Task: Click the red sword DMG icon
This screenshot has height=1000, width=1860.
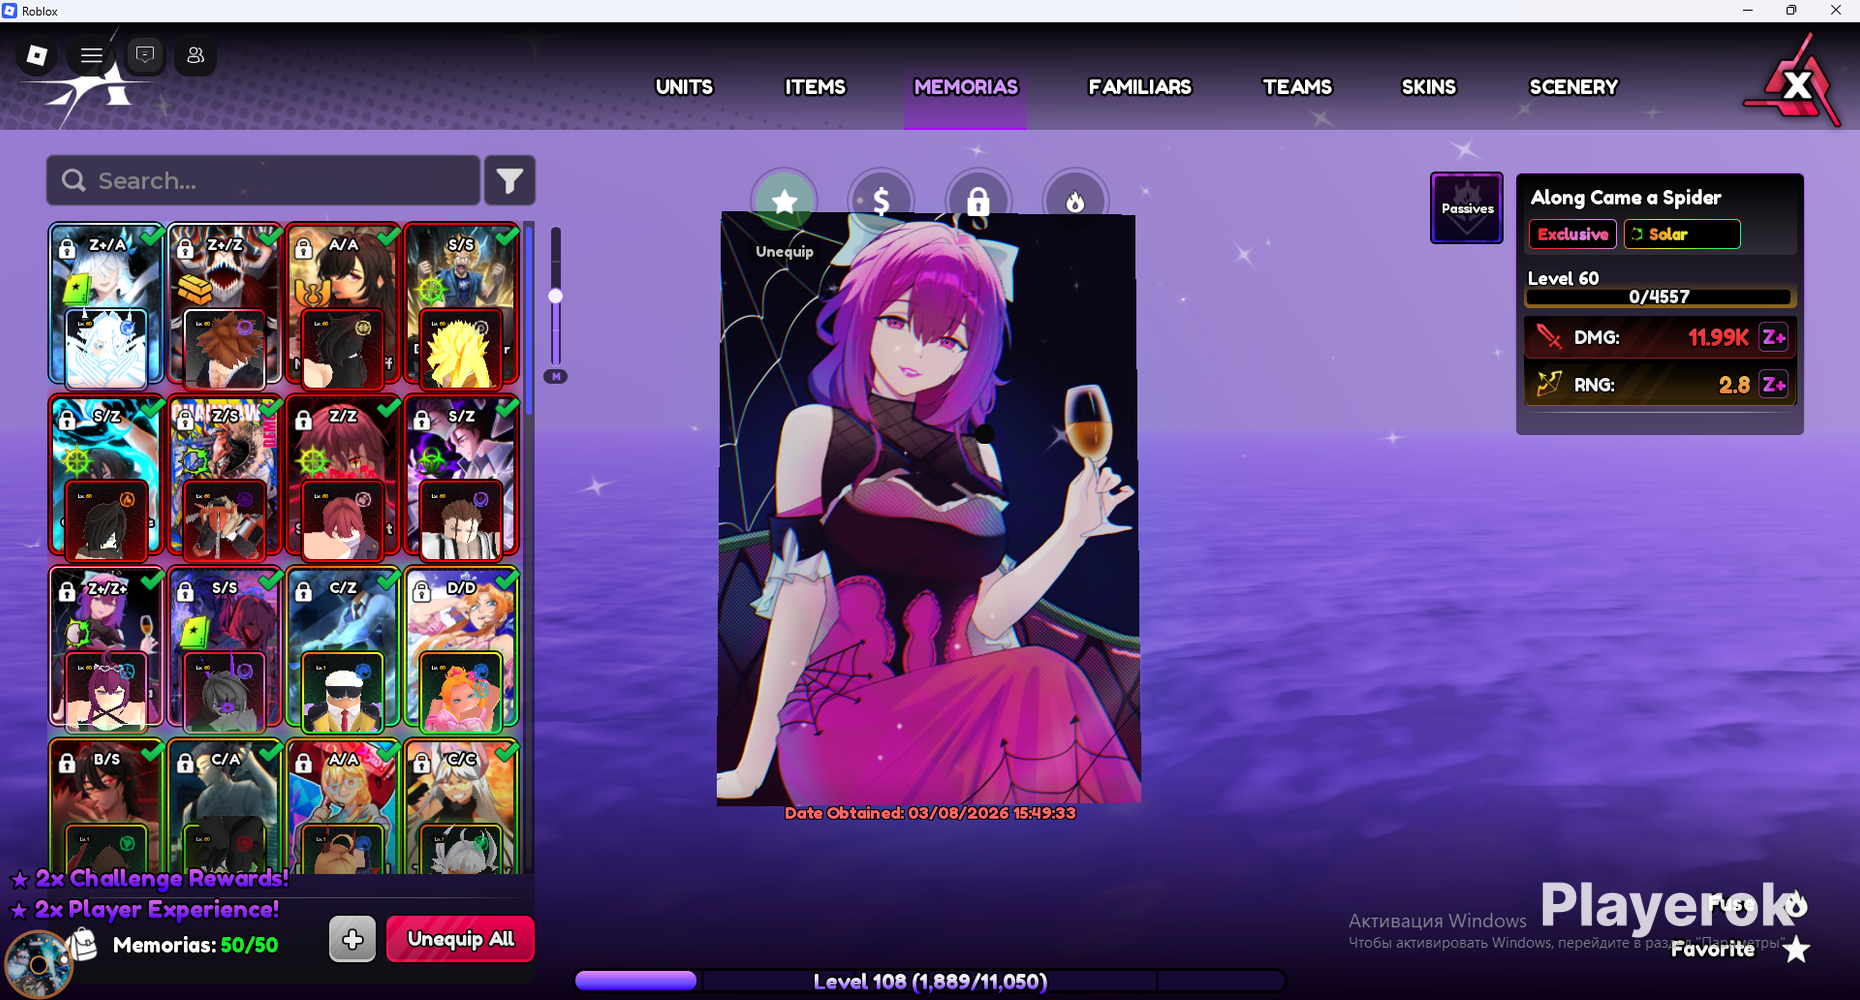Action: [x=1549, y=337]
